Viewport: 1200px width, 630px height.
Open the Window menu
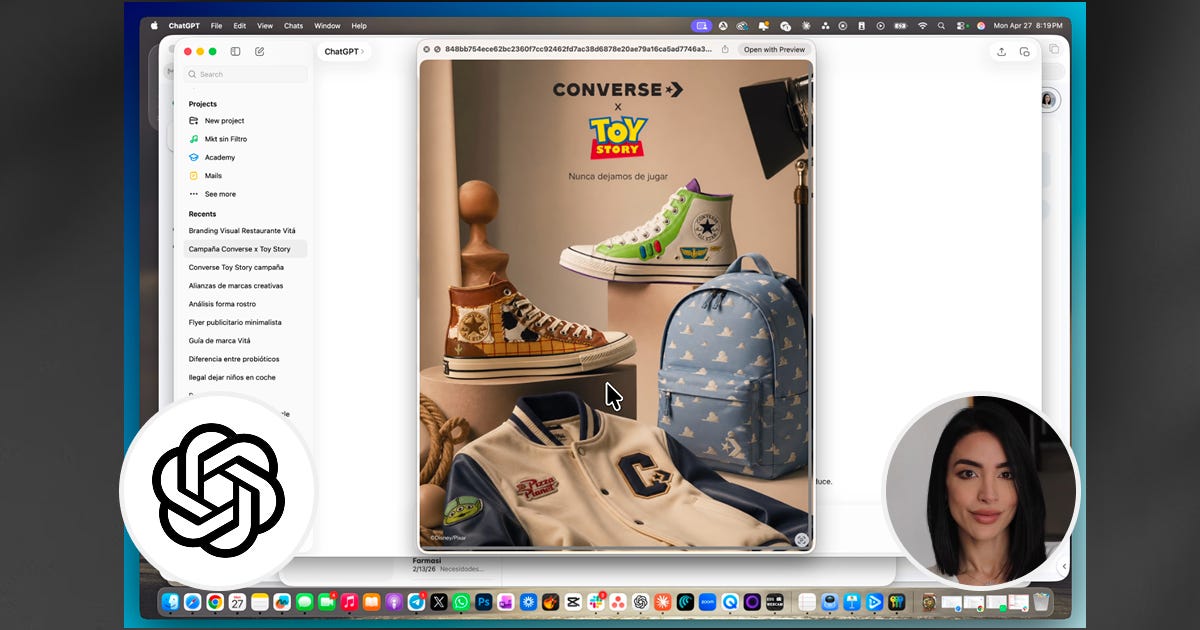click(327, 25)
